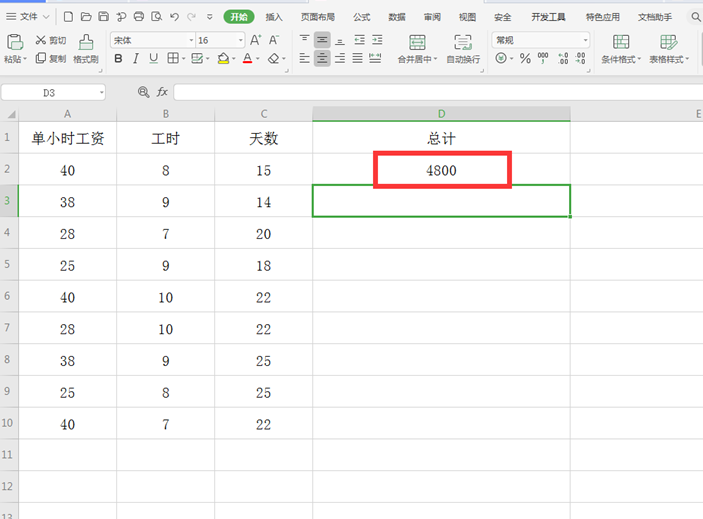Apply the yellow fill color swatch
Screen dimensions: 703x519
[223, 58]
